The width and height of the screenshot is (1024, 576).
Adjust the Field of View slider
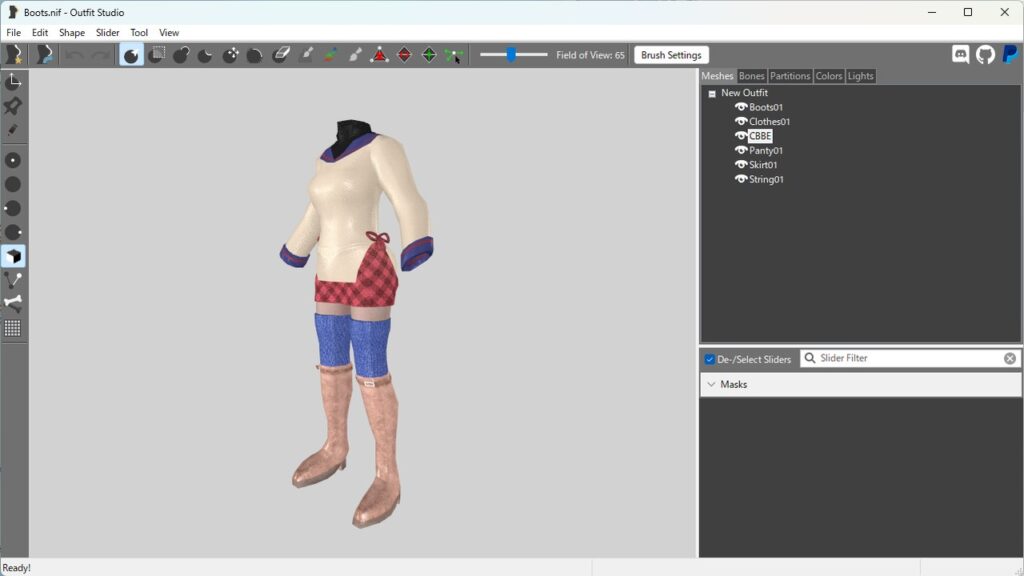[511, 55]
